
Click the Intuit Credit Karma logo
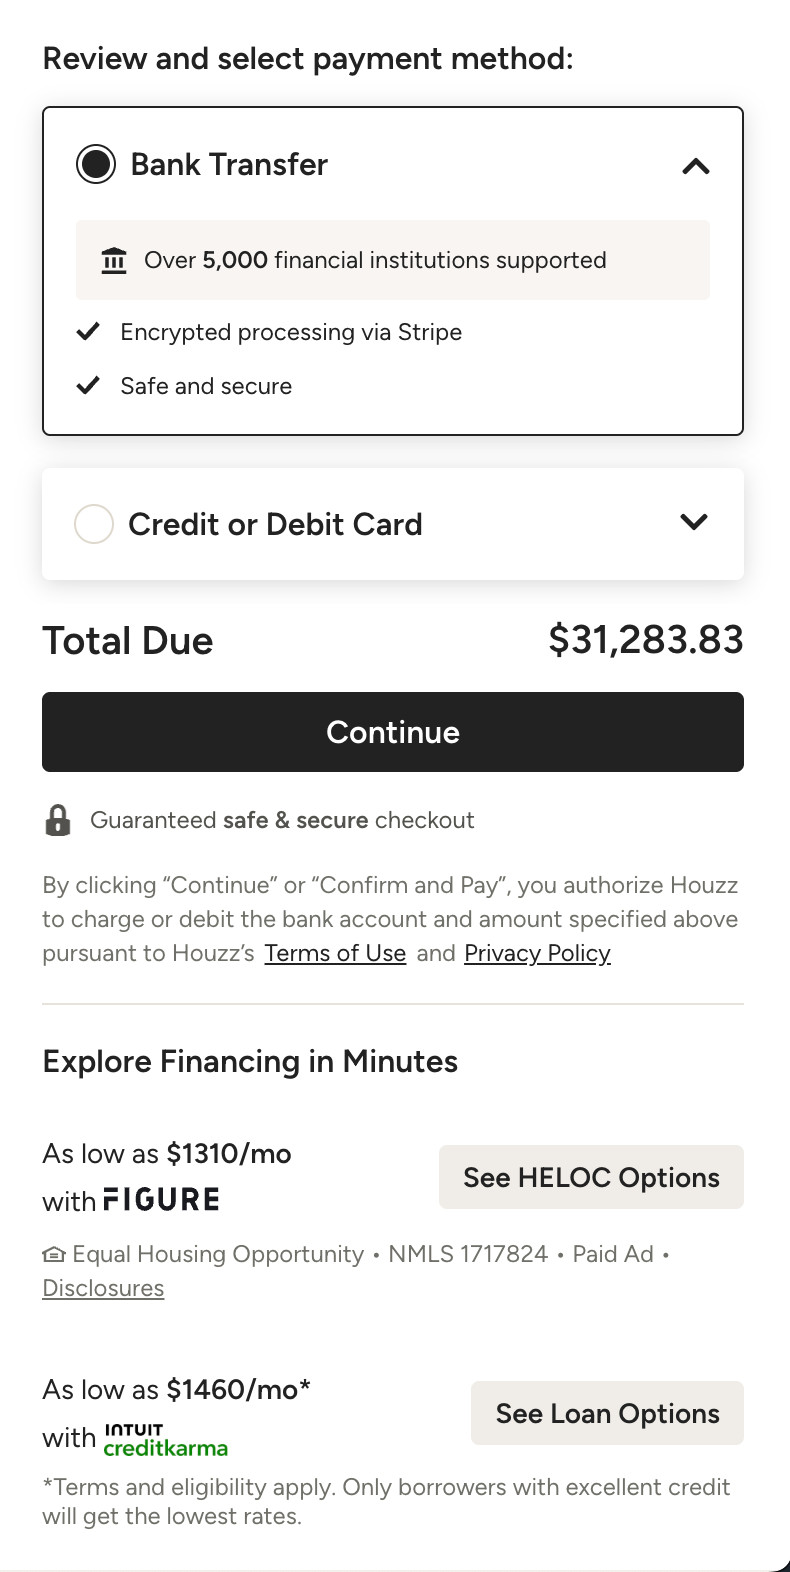click(166, 1440)
